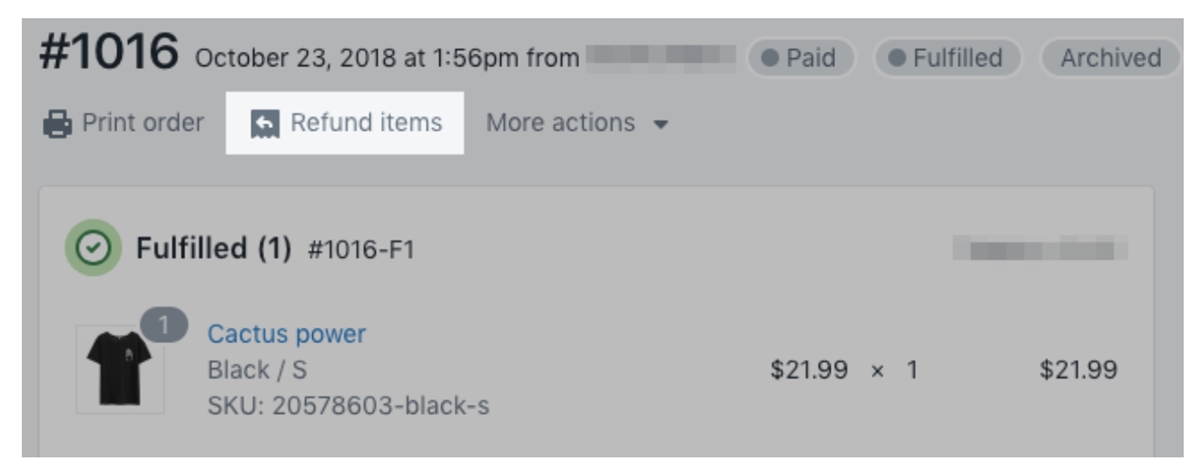The width and height of the screenshot is (1200, 470).
Task: Click the Print order button
Action: coord(123,123)
